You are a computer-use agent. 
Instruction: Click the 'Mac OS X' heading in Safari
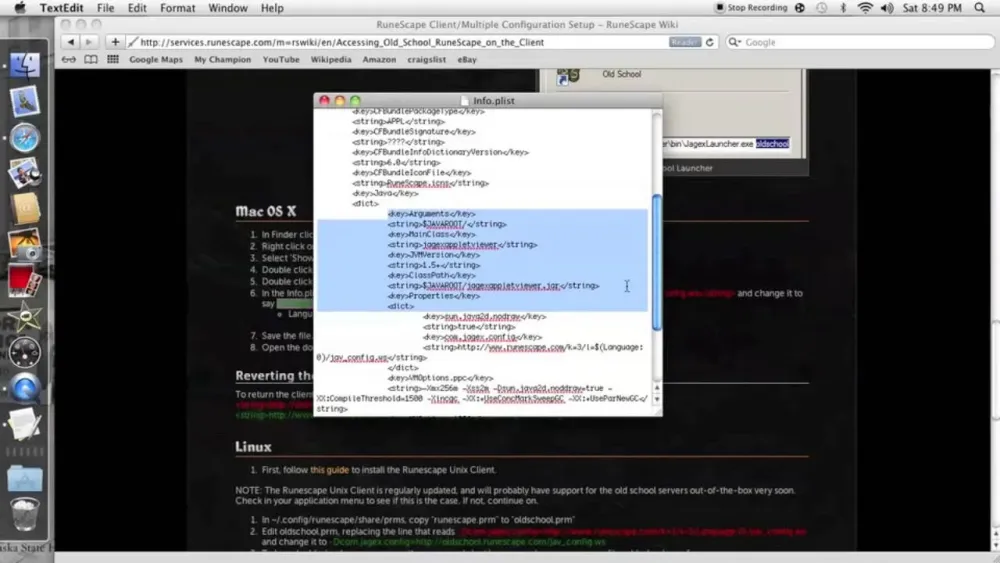tap(266, 211)
